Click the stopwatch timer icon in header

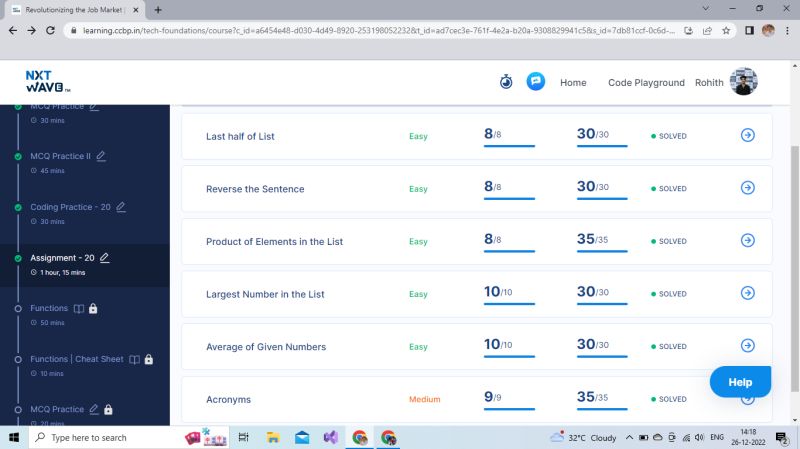point(506,82)
